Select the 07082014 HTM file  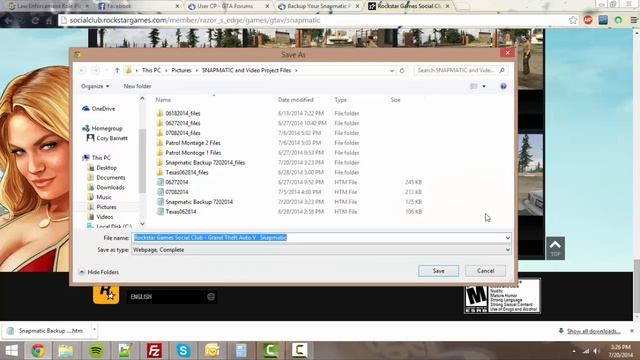pyautogui.click(x=177, y=192)
